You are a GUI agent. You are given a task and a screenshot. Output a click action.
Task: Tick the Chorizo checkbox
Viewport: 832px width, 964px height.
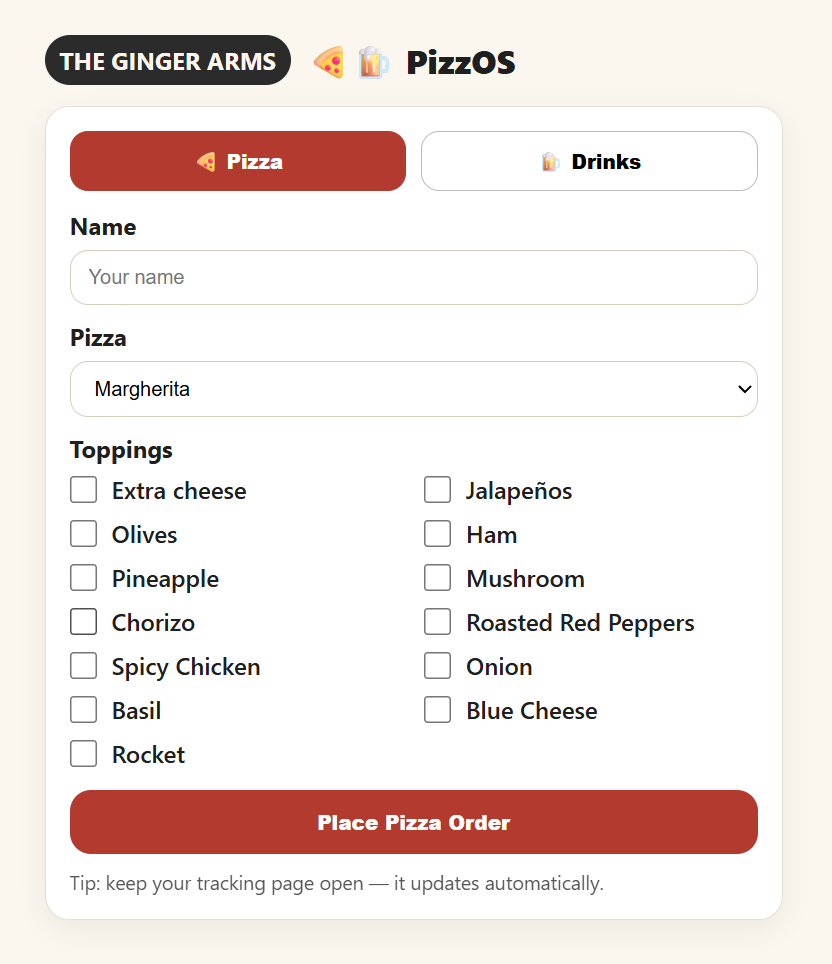point(84,622)
